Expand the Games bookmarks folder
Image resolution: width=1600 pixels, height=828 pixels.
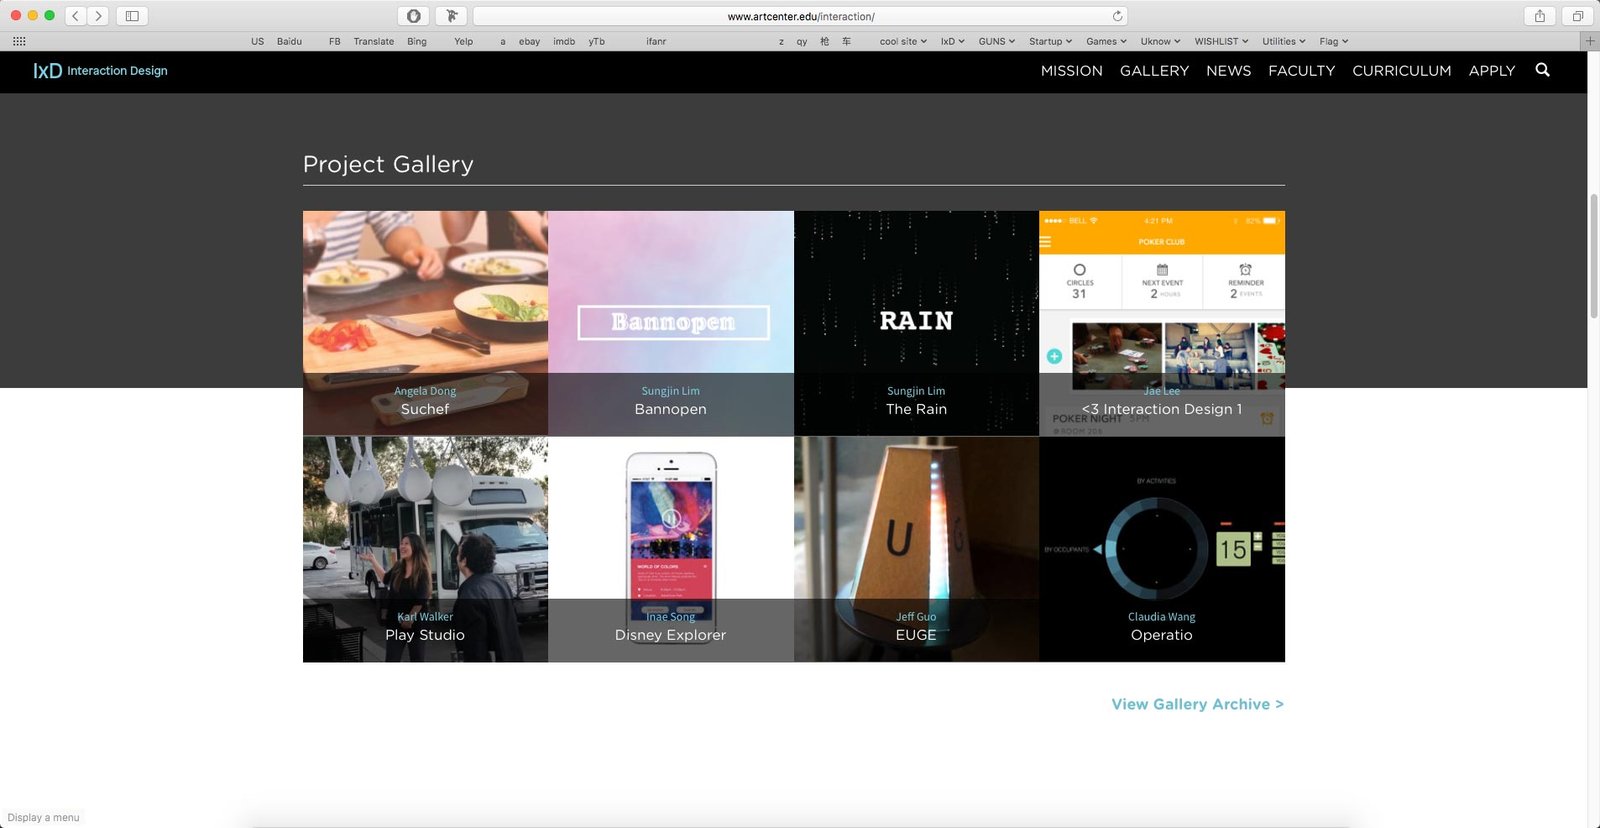pyautogui.click(x=1106, y=41)
